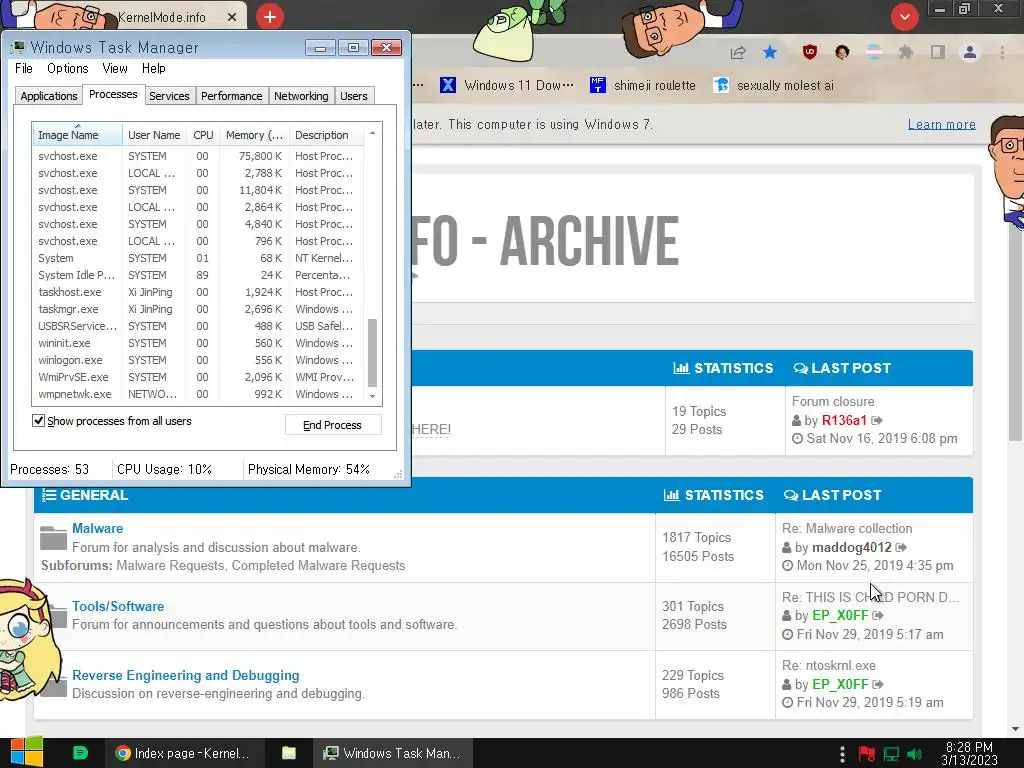
Task: Open the Malware forum link
Action: click(x=97, y=528)
